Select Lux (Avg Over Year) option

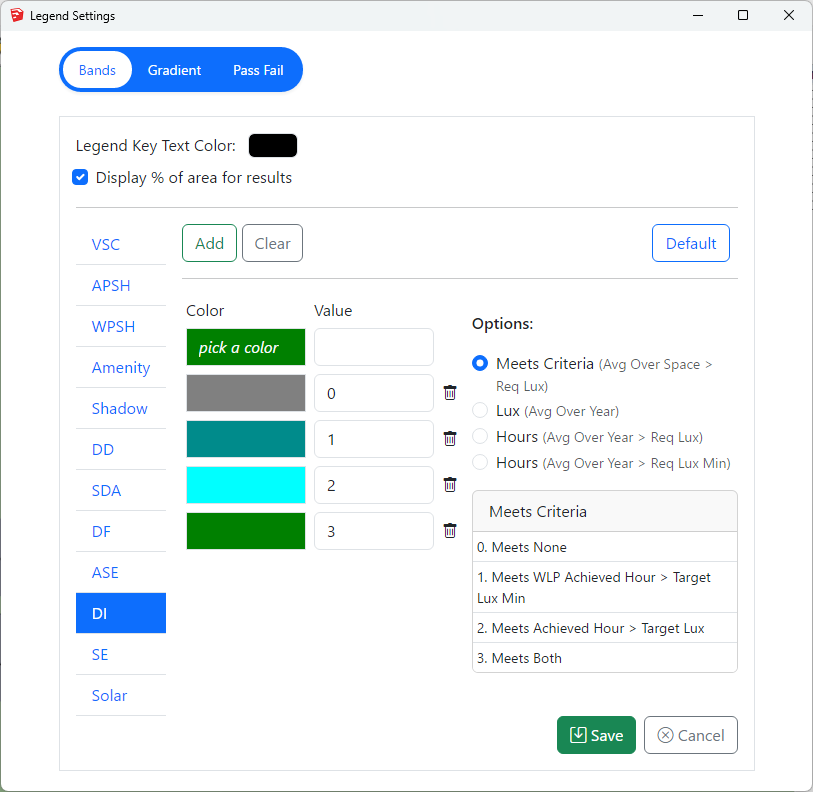point(480,411)
